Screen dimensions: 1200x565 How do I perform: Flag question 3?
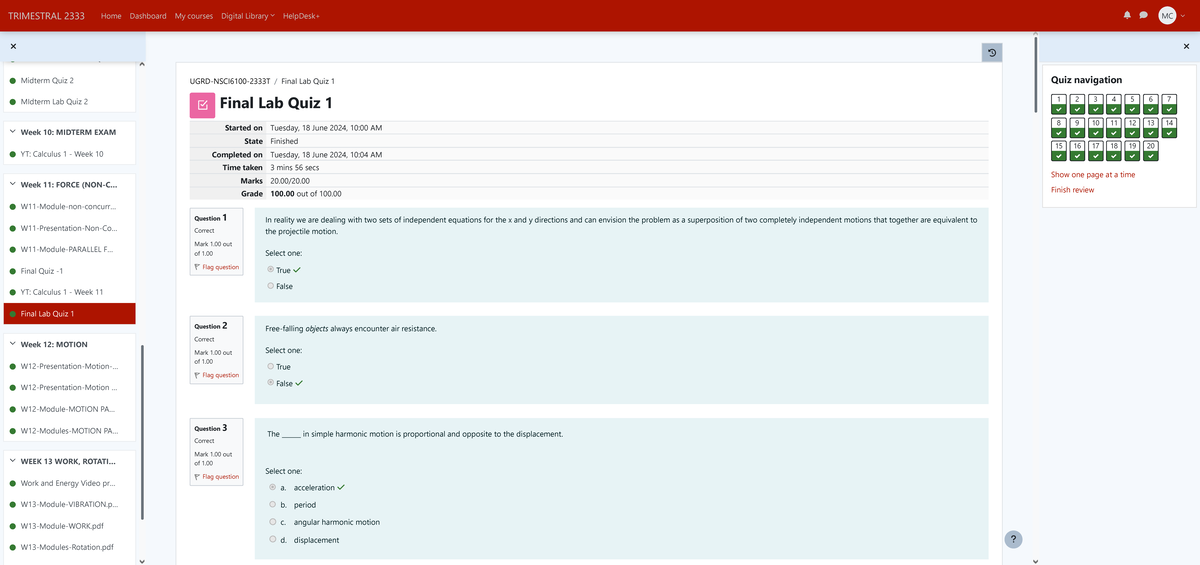218,477
